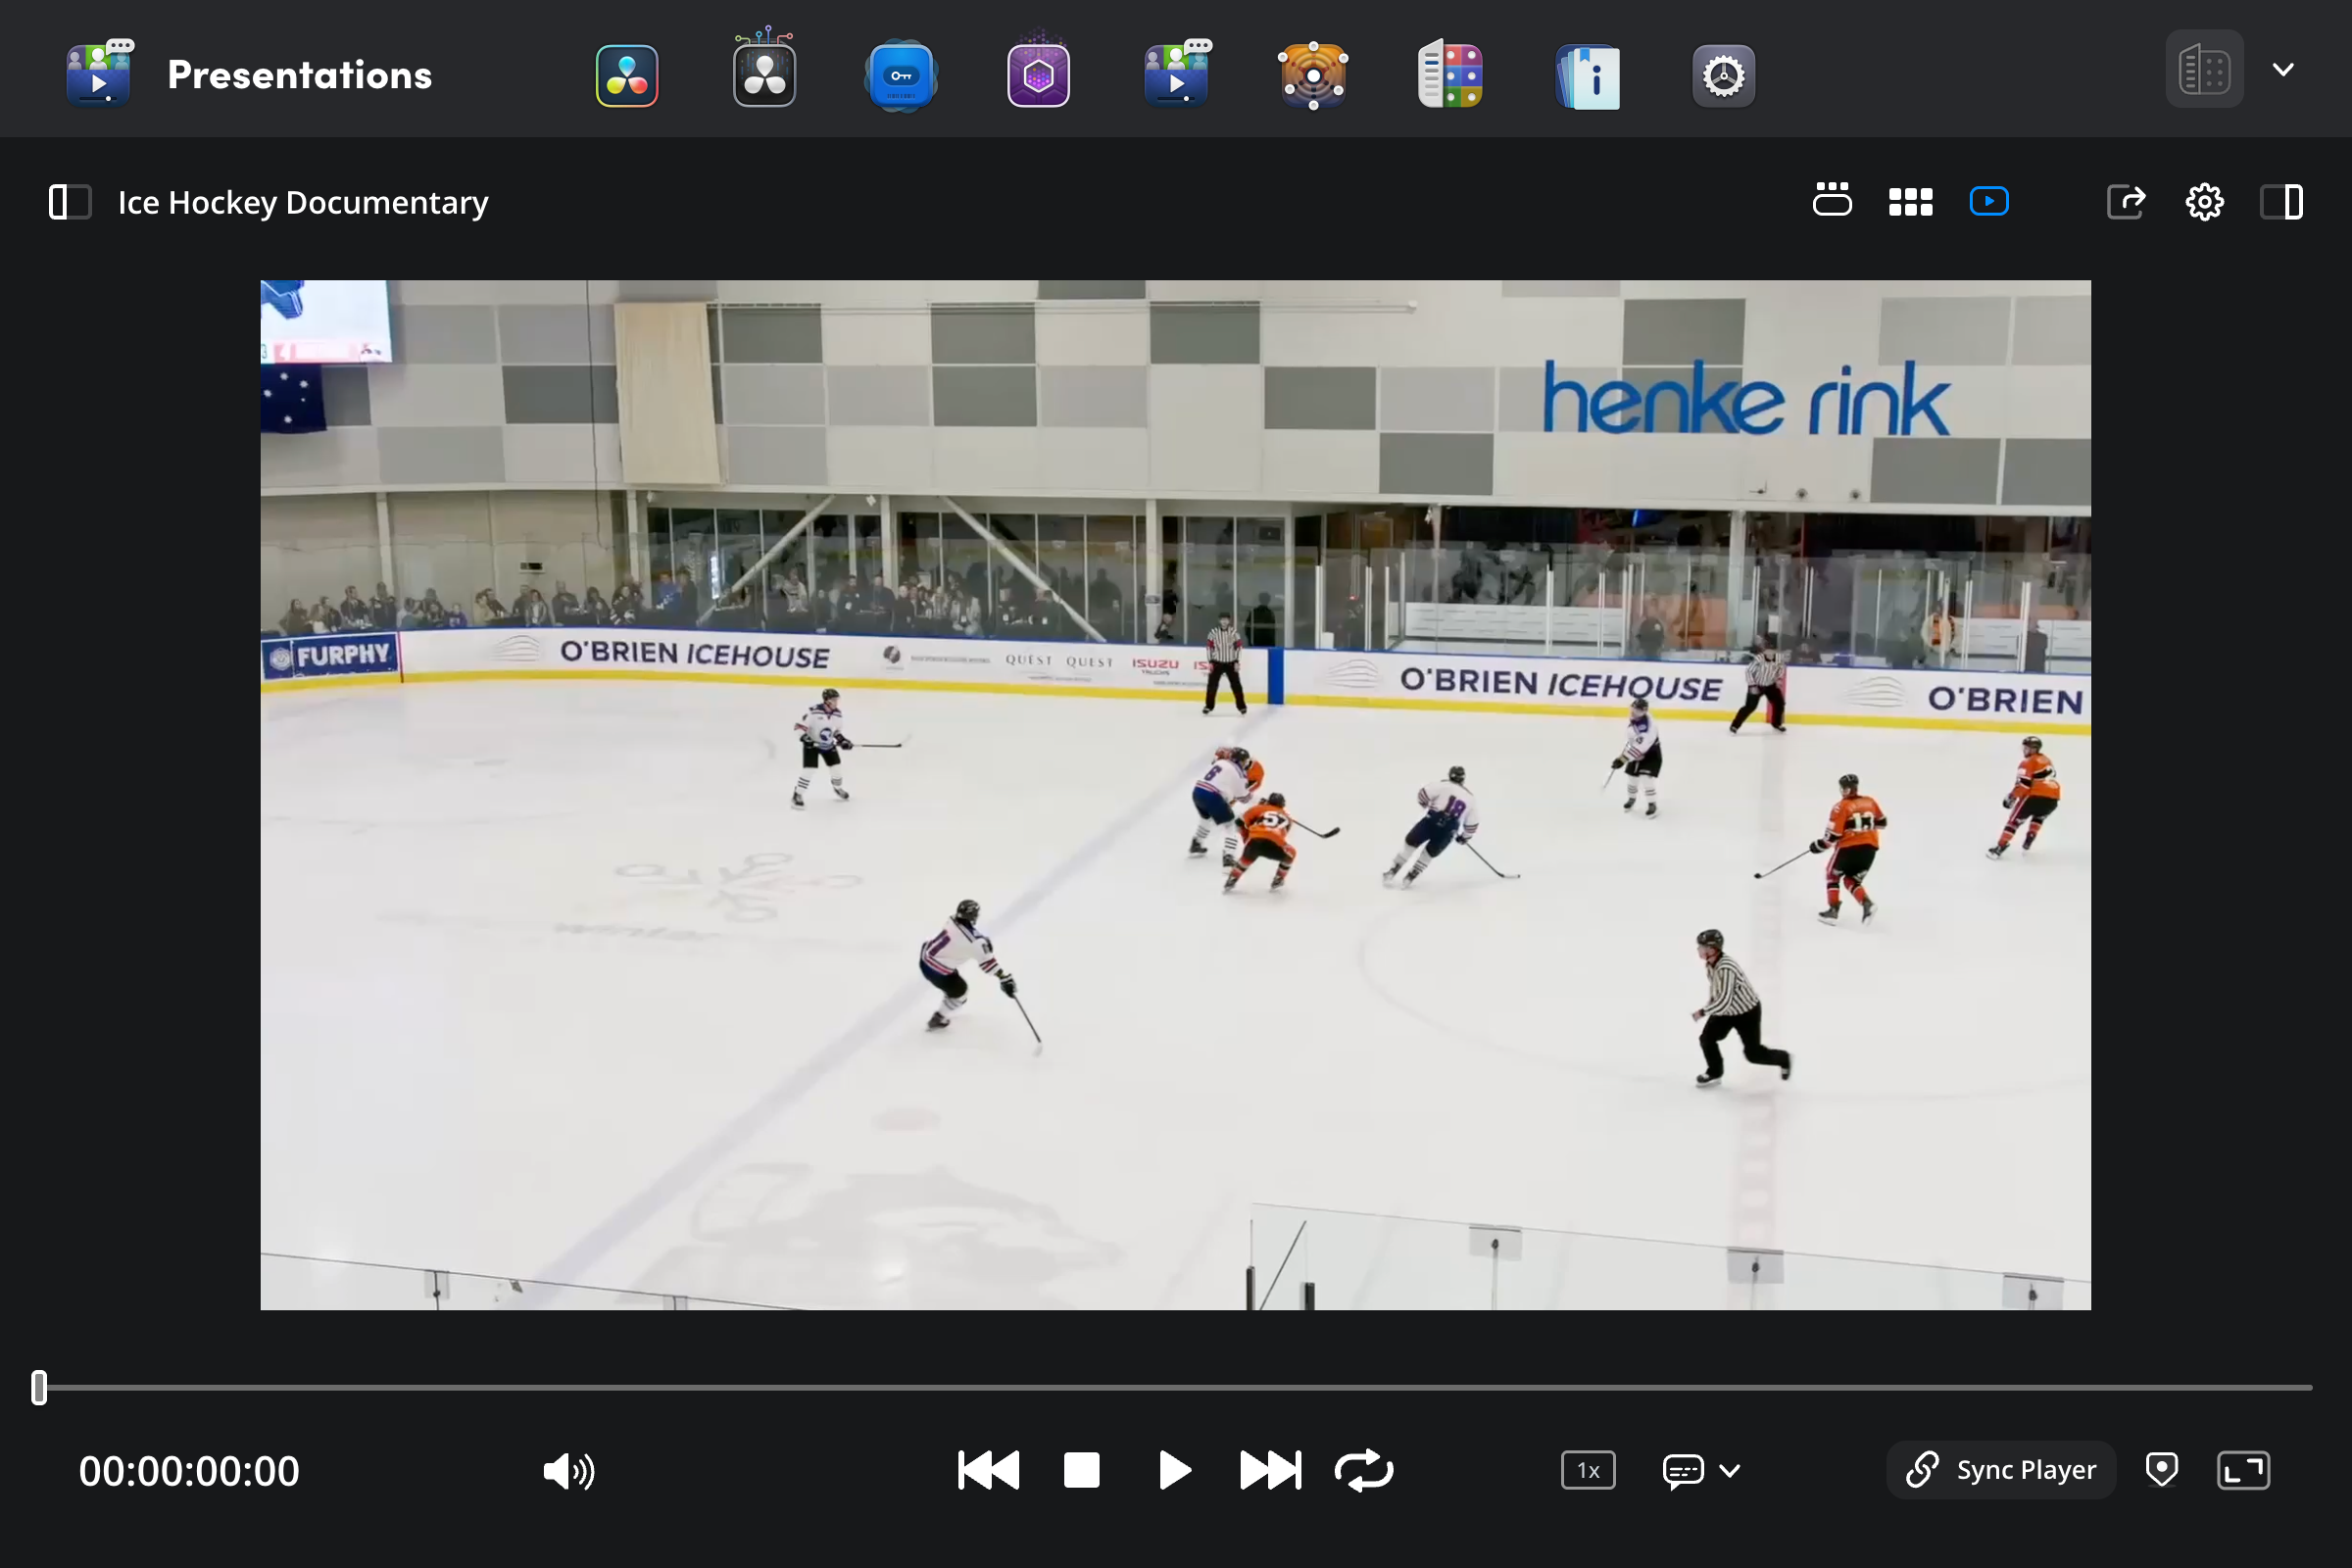
Task: Open the Presentations app icon in the launcher row
Action: pos(1177,73)
